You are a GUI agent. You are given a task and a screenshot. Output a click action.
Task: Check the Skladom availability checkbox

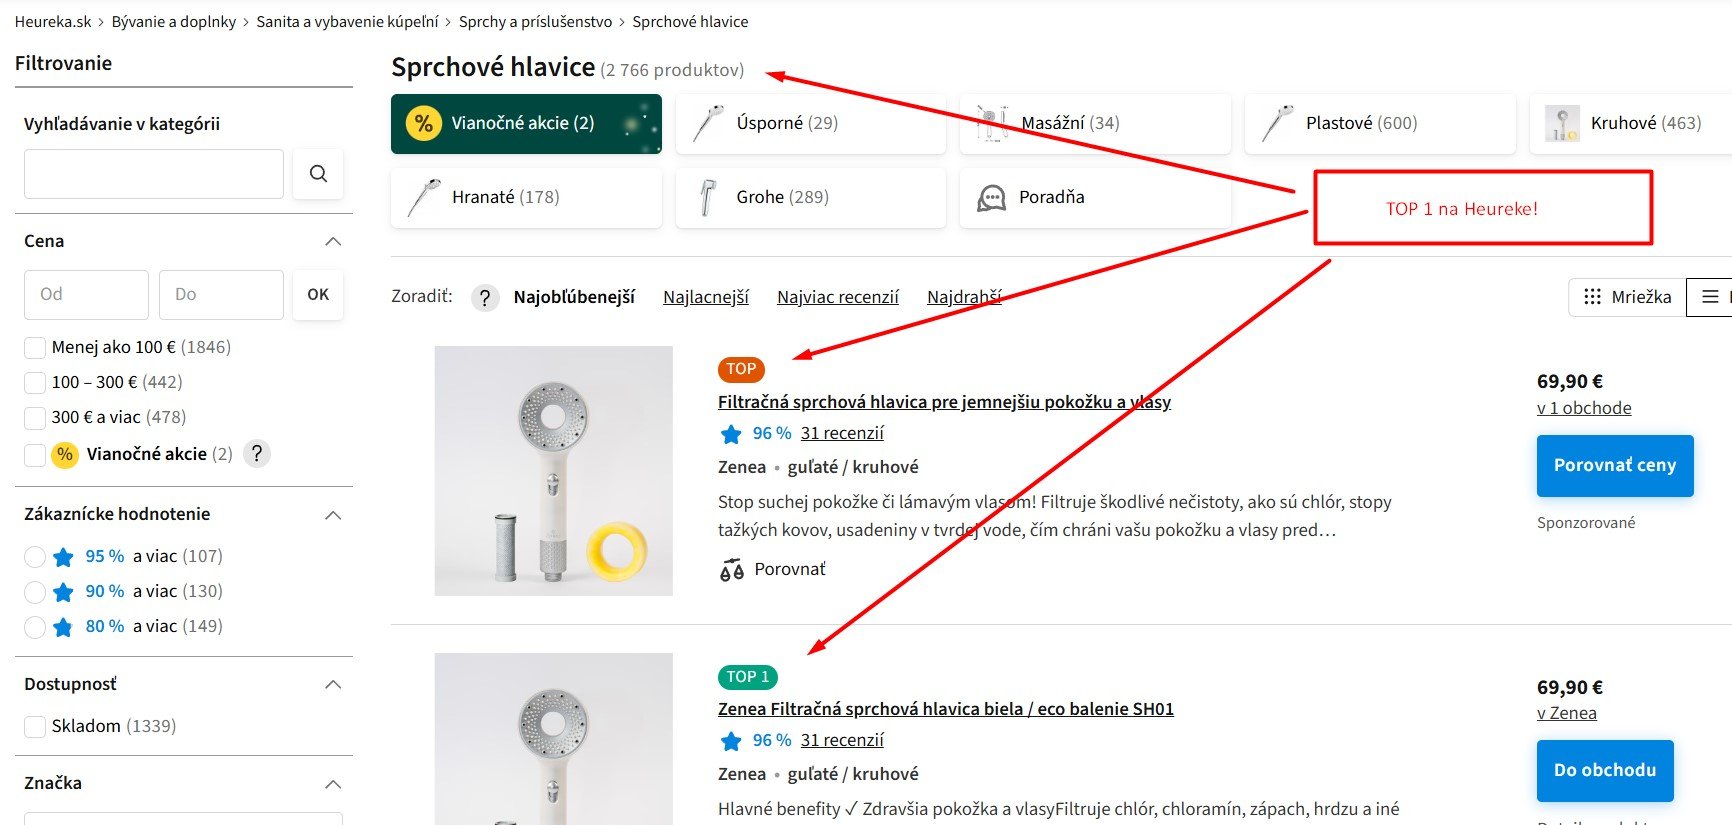coord(35,727)
